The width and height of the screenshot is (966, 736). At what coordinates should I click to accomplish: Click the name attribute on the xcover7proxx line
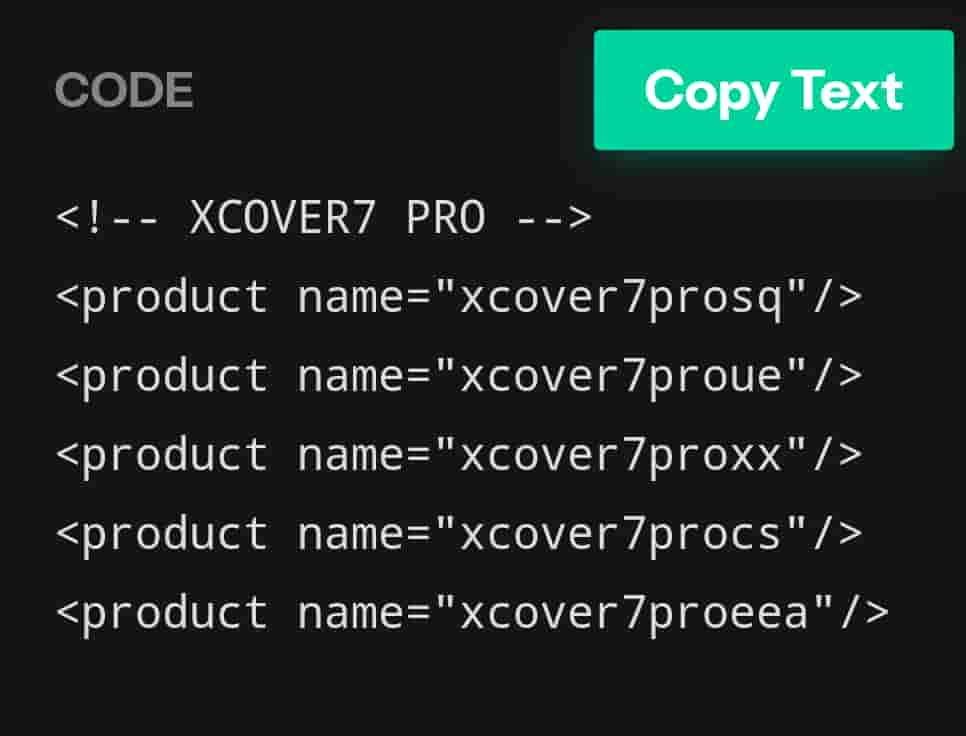[x=350, y=455]
